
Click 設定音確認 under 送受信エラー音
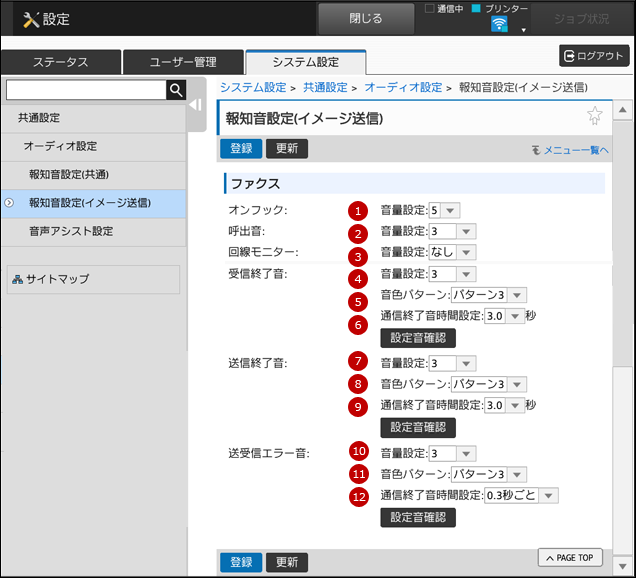pyautogui.click(x=418, y=518)
